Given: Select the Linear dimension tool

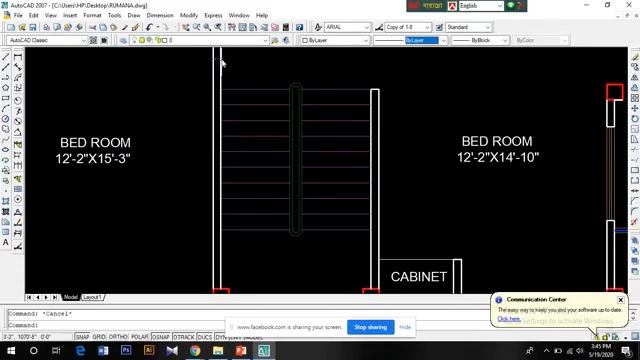Looking at the screenshot, I should click(x=18, y=57).
